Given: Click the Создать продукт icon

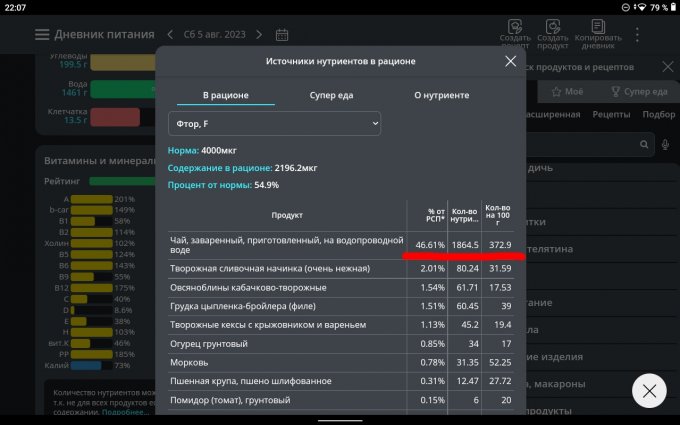Looking at the screenshot, I should point(552,27).
